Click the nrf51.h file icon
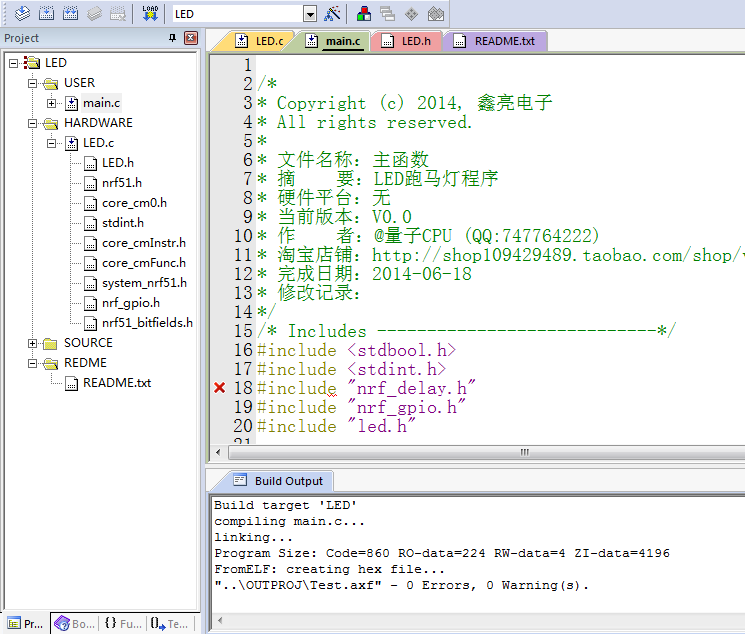 (90, 183)
